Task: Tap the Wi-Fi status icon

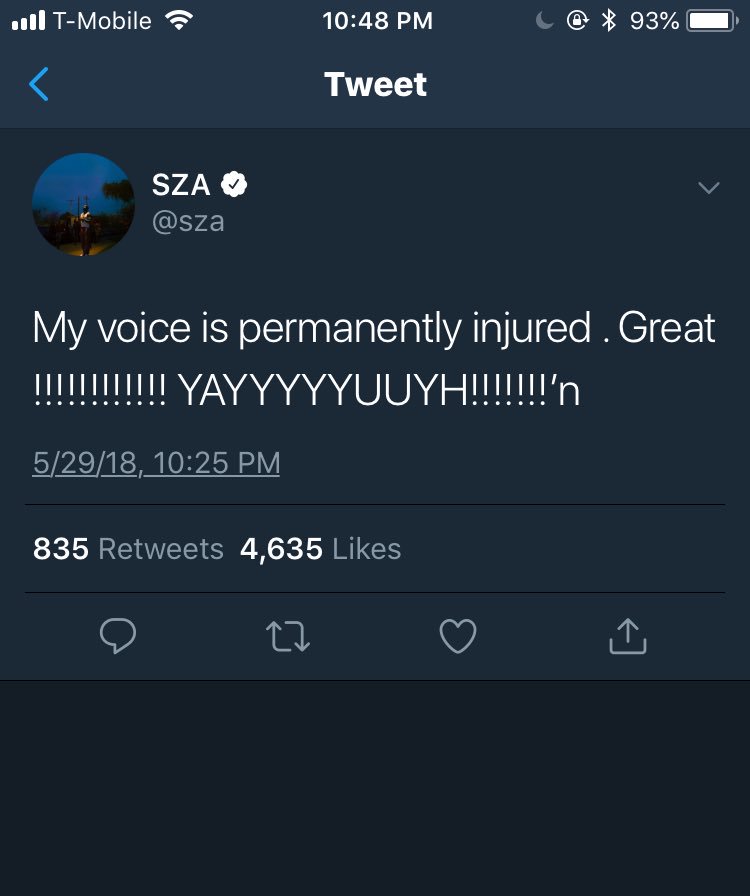Action: pyautogui.click(x=178, y=21)
